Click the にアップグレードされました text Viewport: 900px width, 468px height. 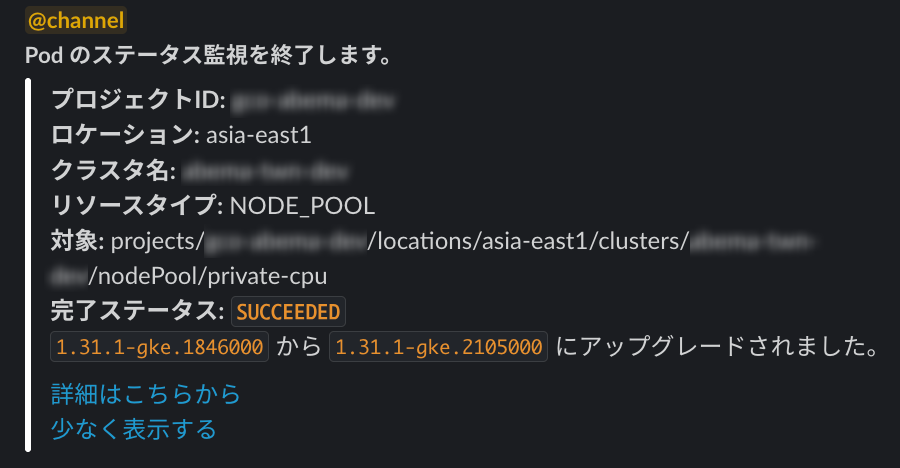pos(716,348)
